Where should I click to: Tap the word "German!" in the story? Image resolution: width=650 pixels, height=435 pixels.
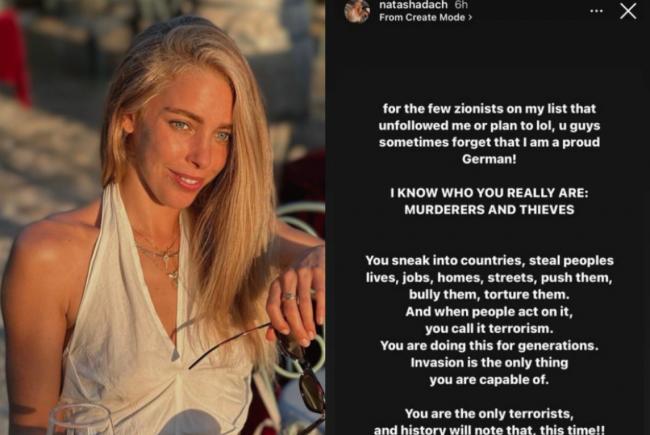coord(489,159)
